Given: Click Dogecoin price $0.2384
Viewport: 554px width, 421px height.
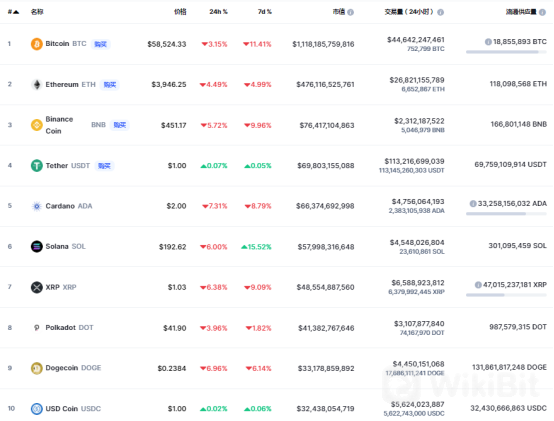Looking at the screenshot, I should (172, 368).
